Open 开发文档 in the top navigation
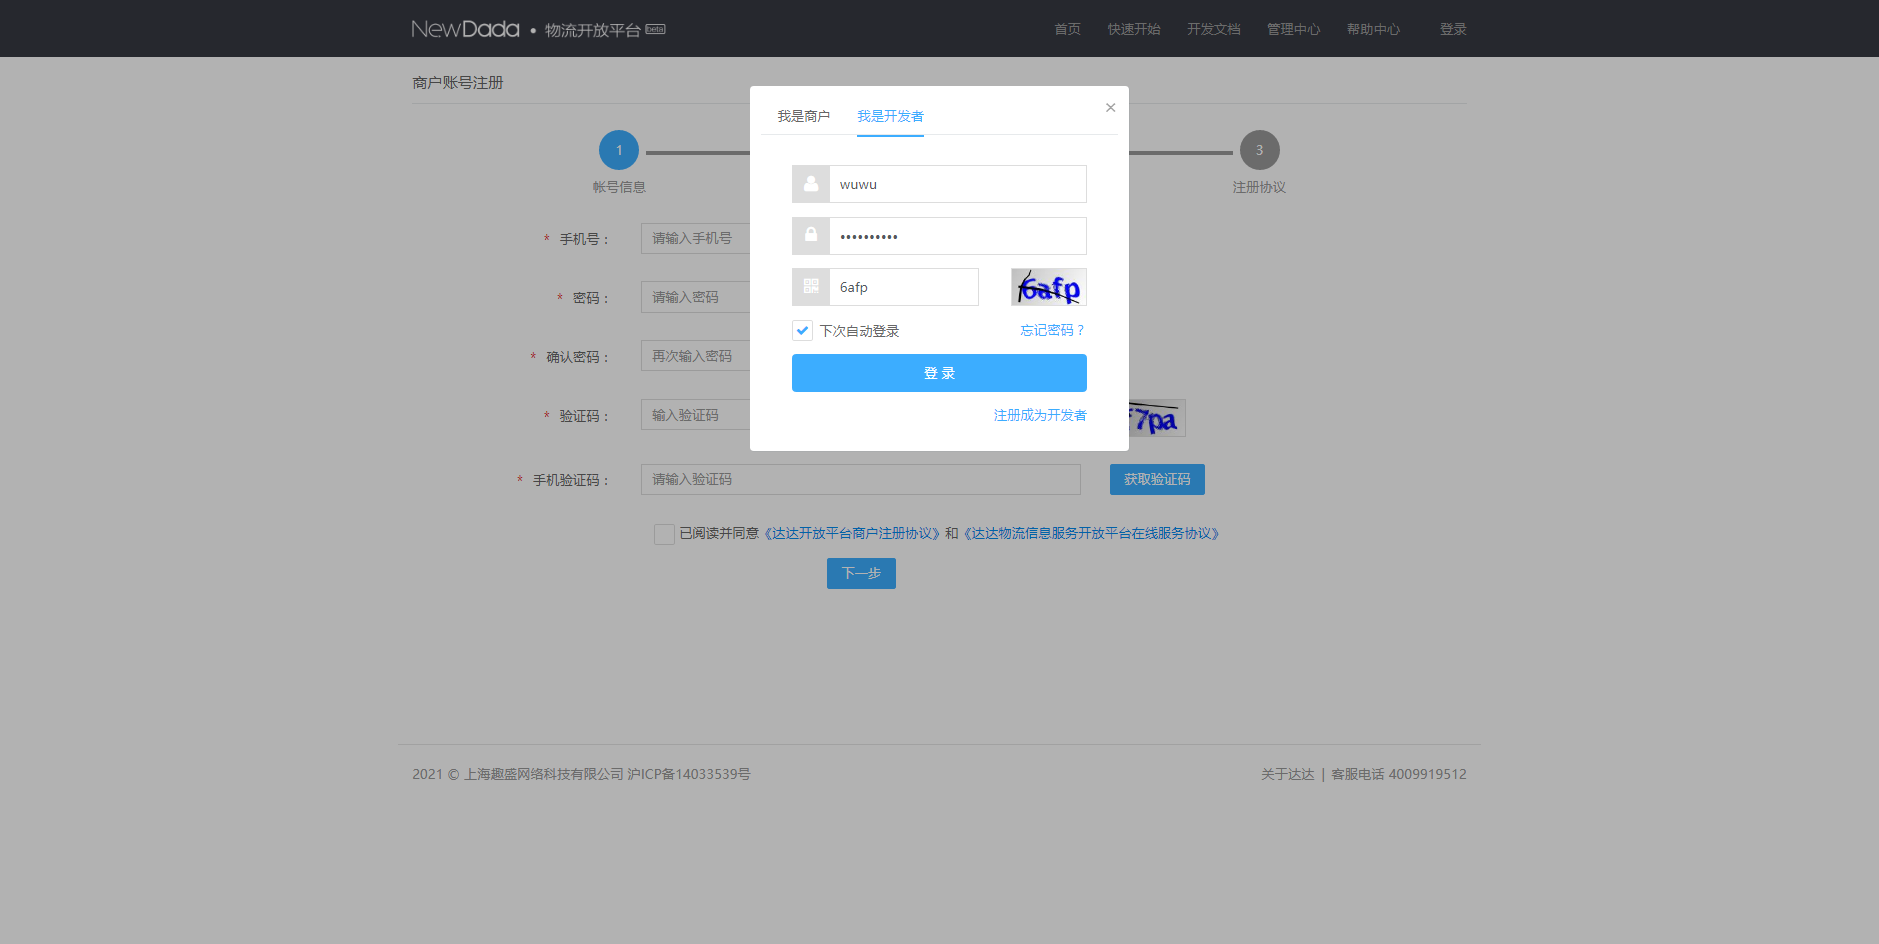Image resolution: width=1879 pixels, height=944 pixels. point(1213,29)
